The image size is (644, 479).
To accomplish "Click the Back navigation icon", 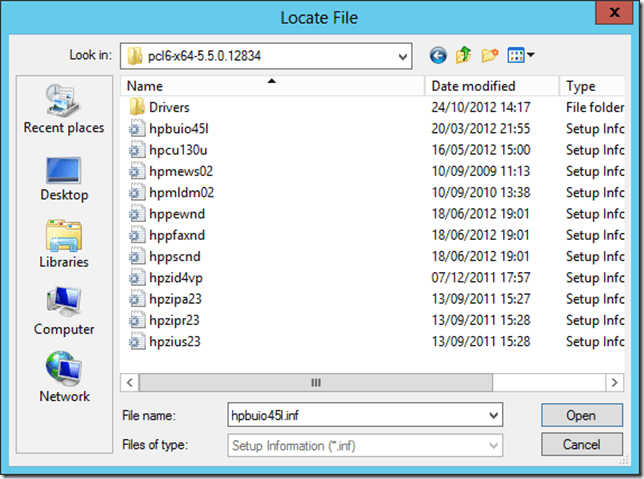I will [x=438, y=55].
